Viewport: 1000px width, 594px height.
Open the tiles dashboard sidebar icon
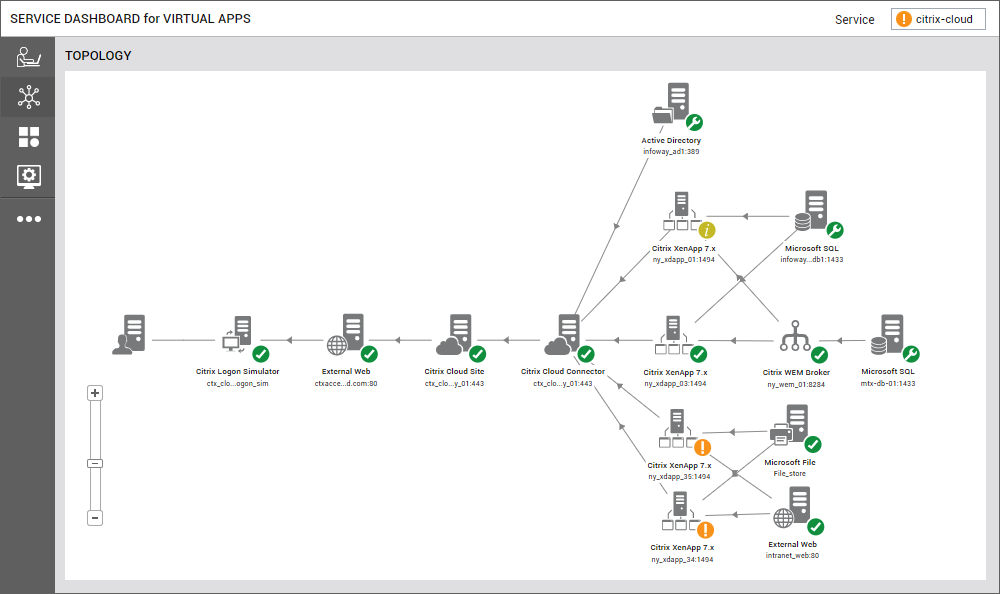[x=29, y=137]
